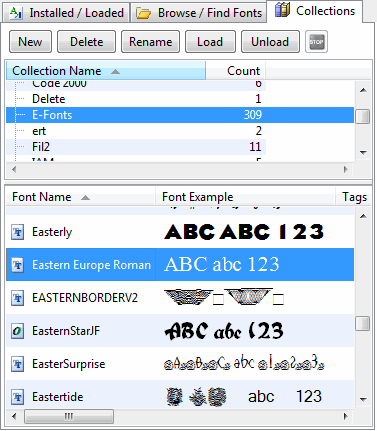Select the Code 2000 collection row
Image resolution: width=377 pixels, height=431 pixels.
click(x=136, y=85)
